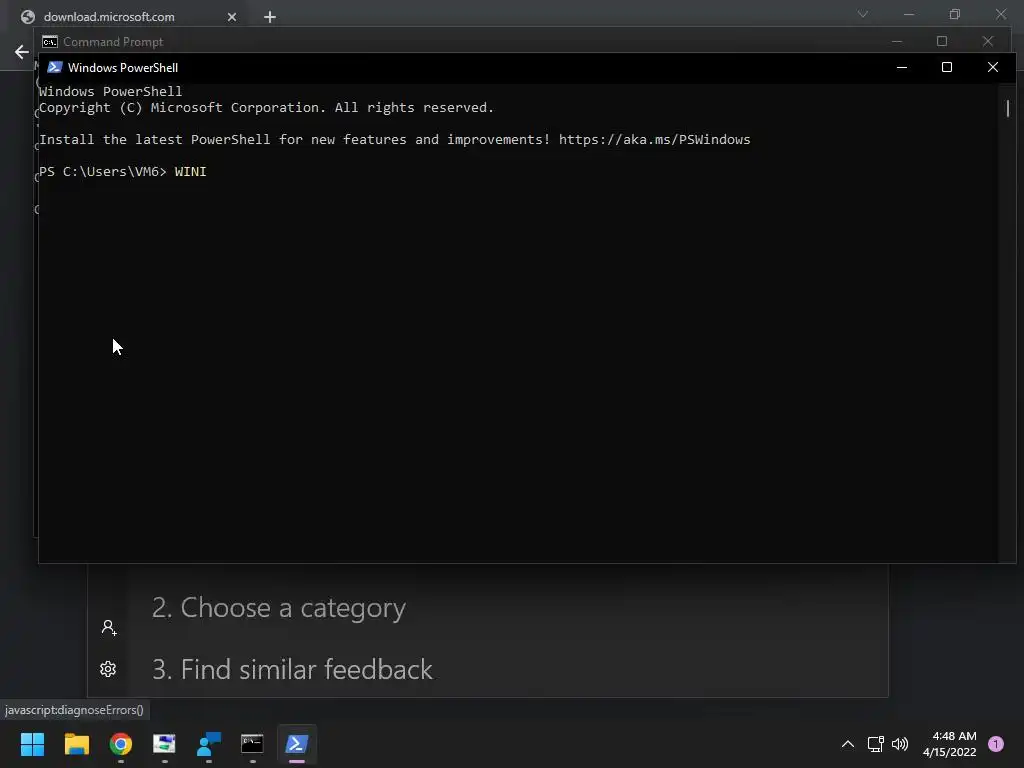Viewport: 1024px width, 768px height.
Task: Open the browser tab search chevron
Action: 863,14
